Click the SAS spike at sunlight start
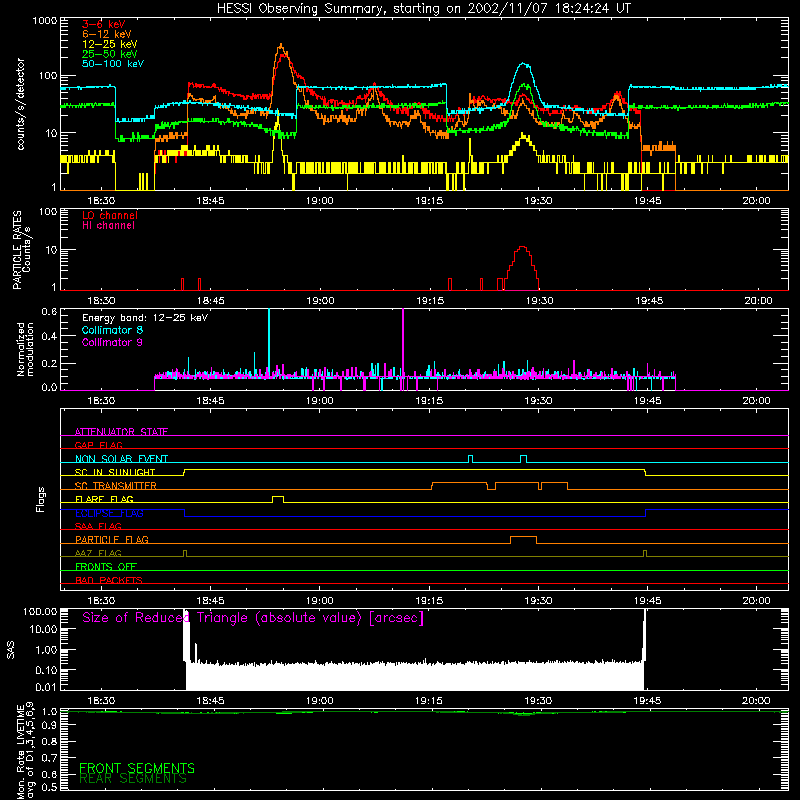800x800 pixels. 186,635
